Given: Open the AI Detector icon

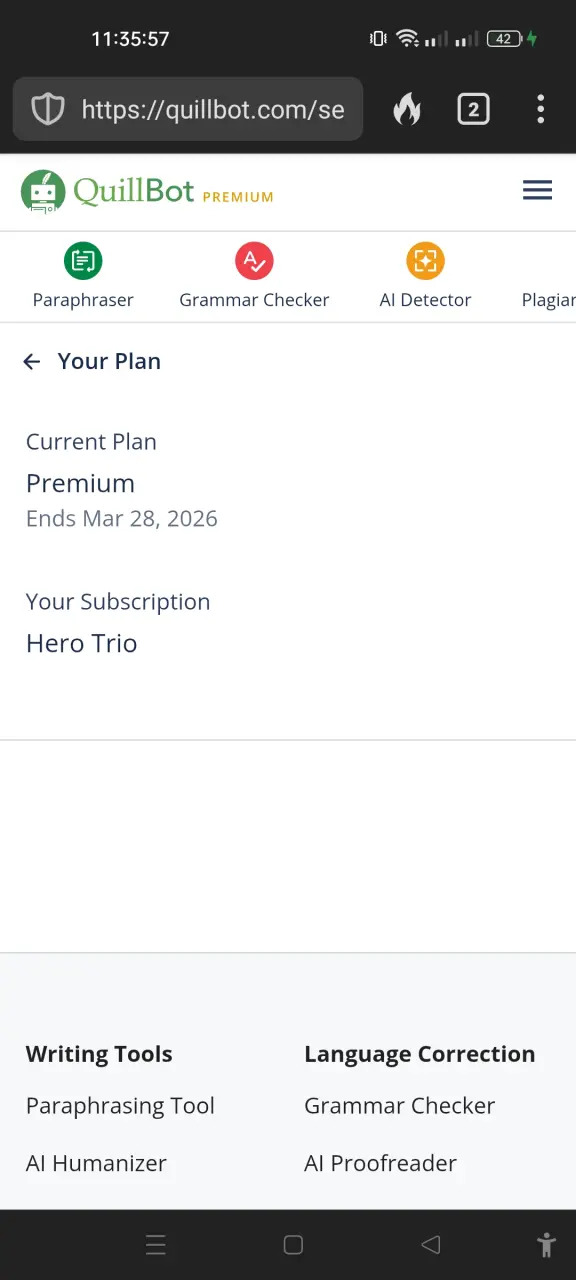Looking at the screenshot, I should point(425,261).
